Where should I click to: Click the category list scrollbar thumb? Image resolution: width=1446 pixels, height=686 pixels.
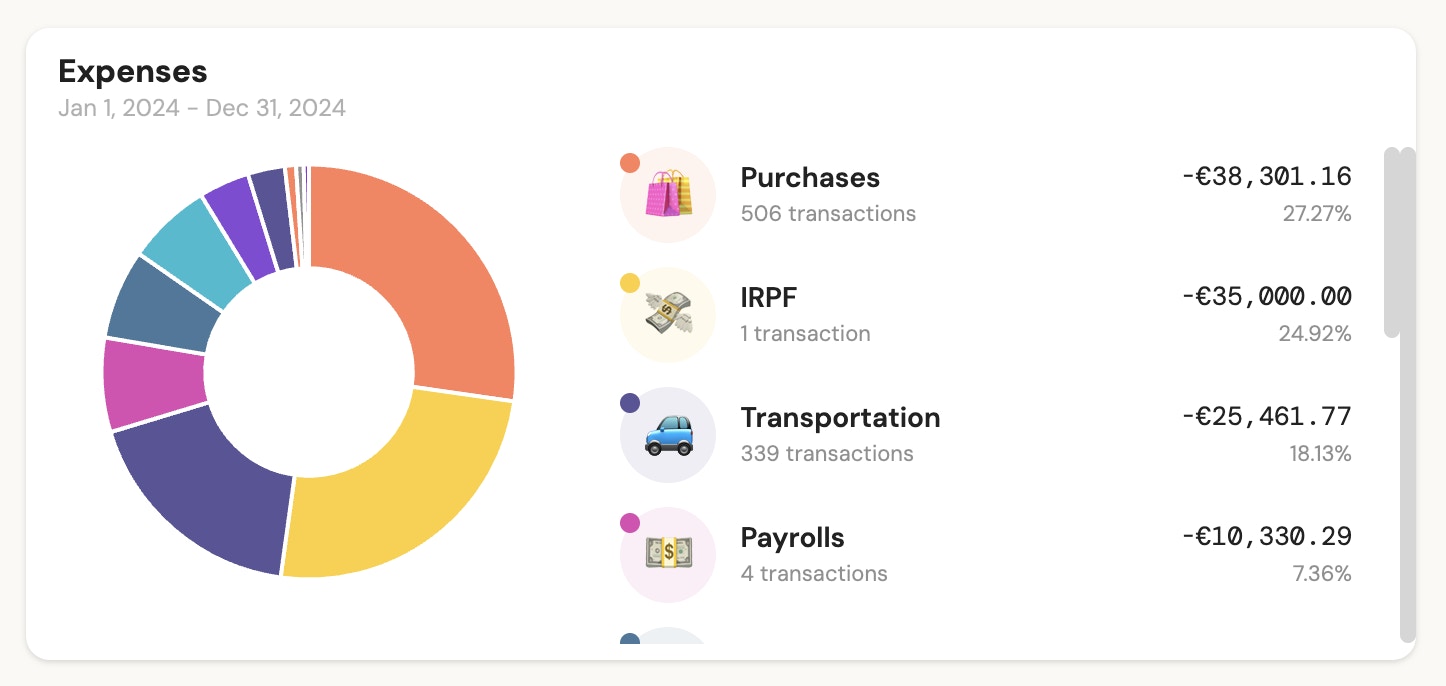pos(1392,242)
